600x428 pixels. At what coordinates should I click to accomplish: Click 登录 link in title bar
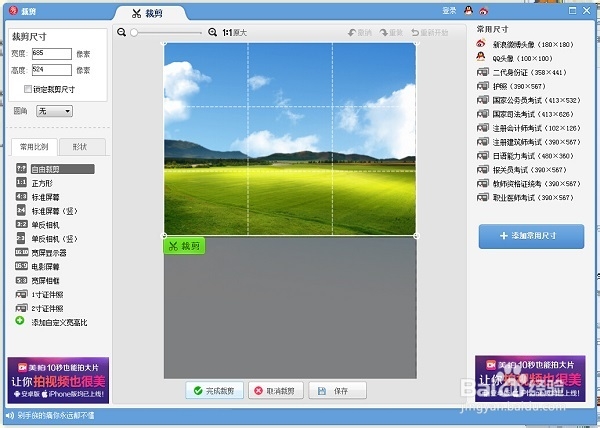[x=449, y=11]
